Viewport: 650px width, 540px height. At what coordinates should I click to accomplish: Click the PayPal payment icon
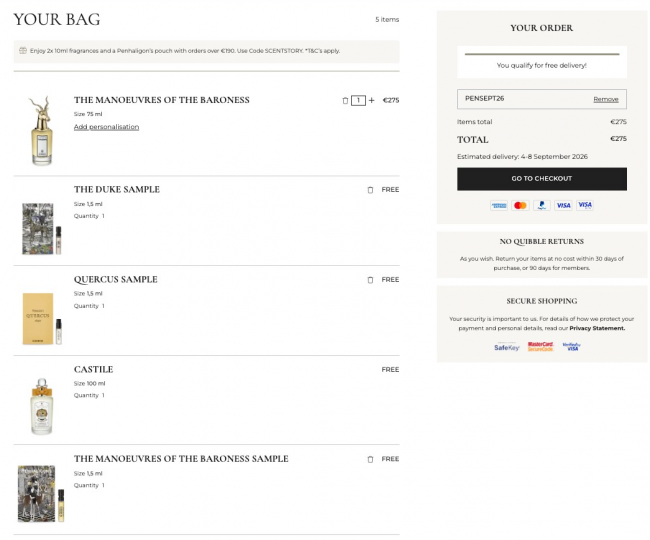pos(542,205)
